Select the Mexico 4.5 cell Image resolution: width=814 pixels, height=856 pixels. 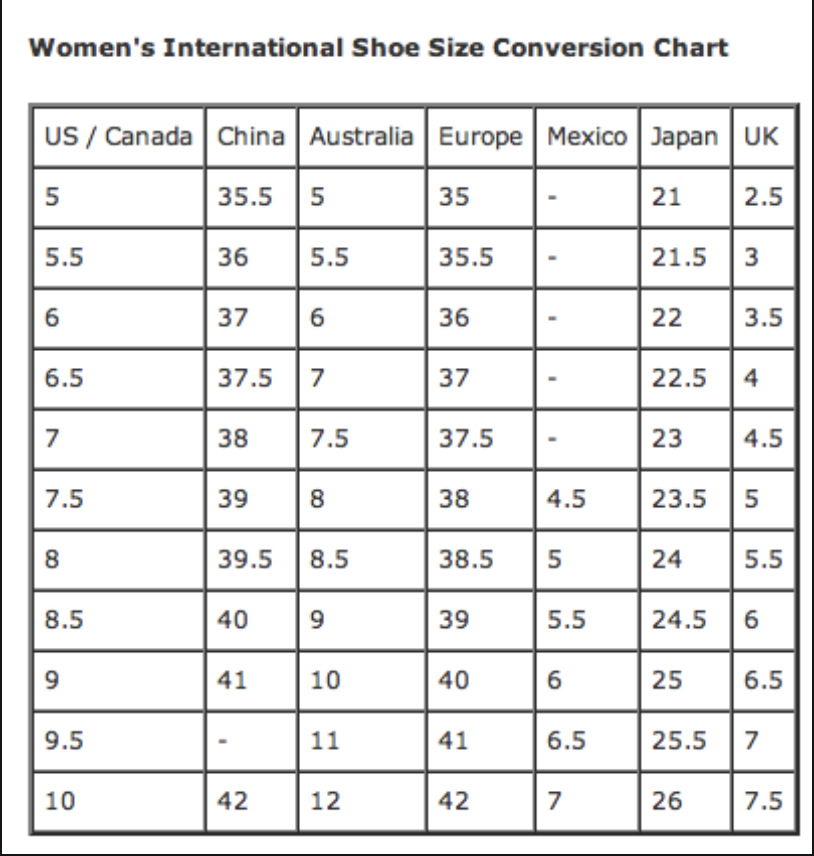pos(587,499)
